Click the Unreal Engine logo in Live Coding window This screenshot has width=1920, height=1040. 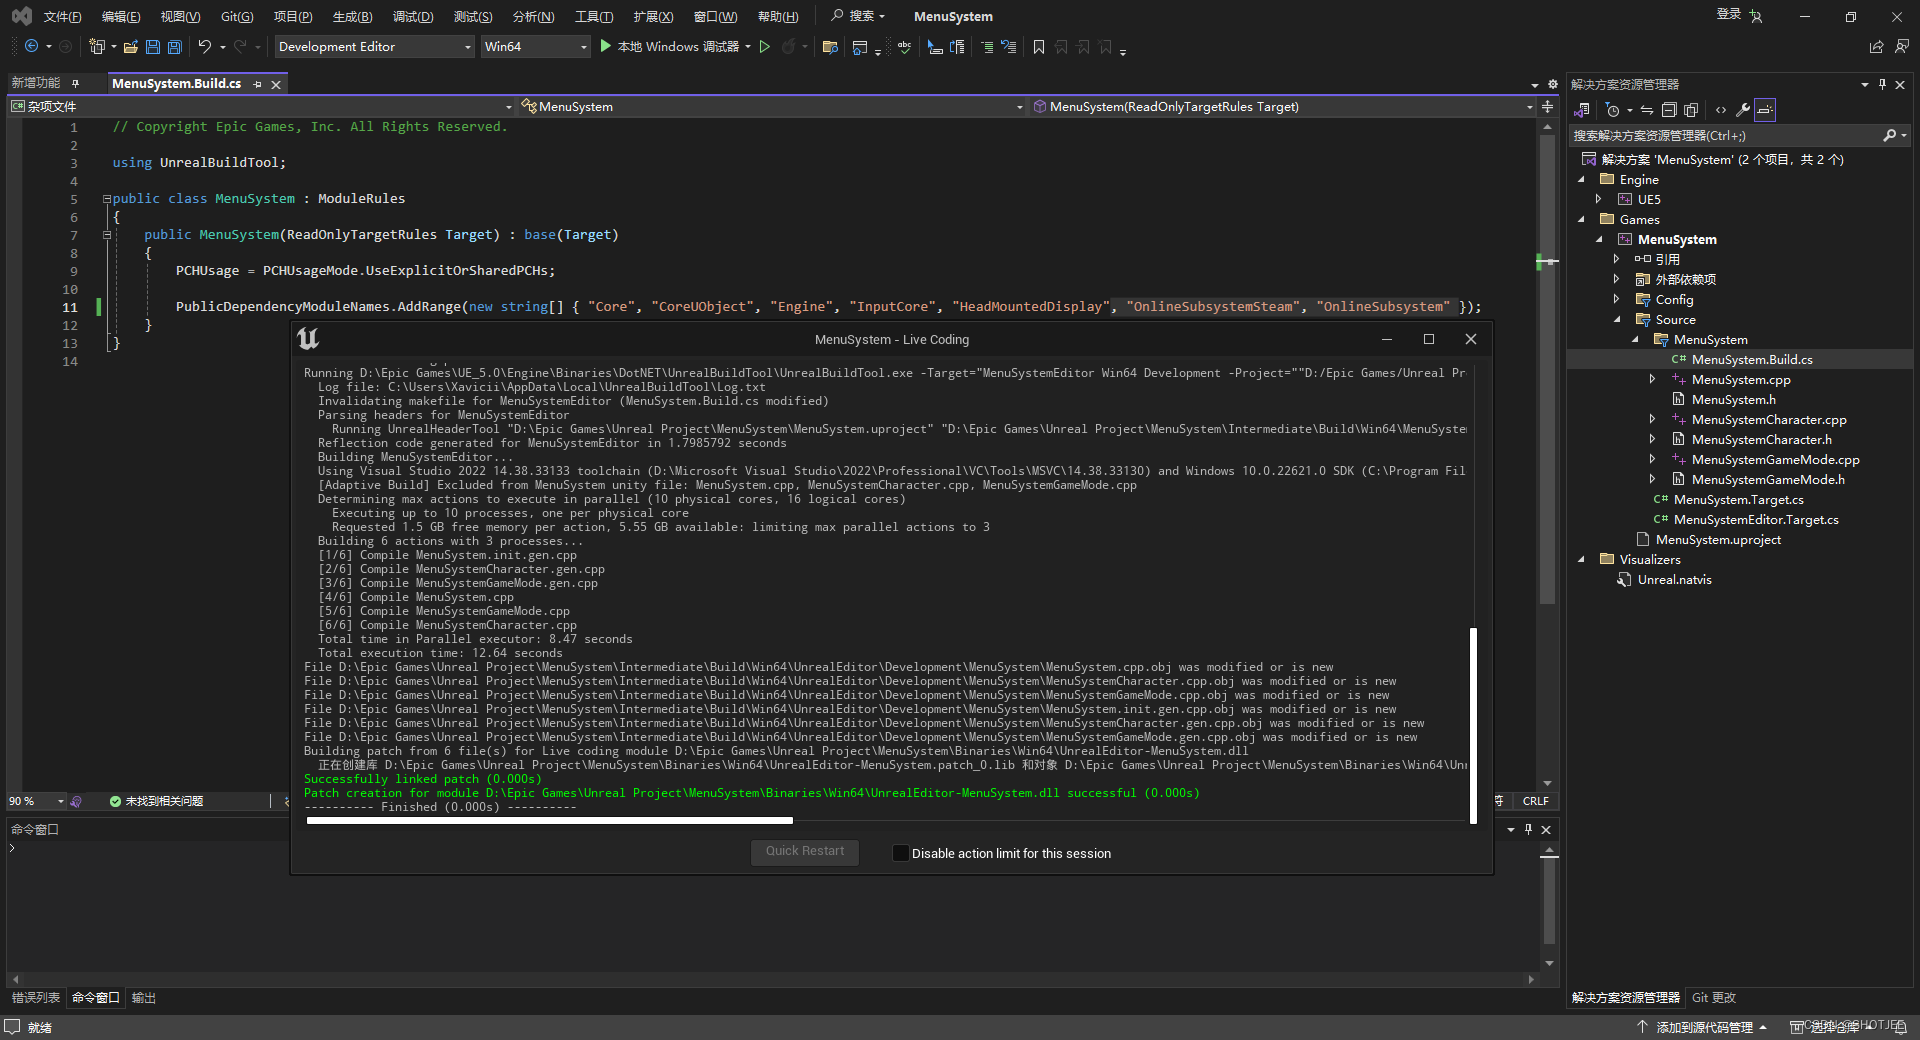(x=308, y=339)
